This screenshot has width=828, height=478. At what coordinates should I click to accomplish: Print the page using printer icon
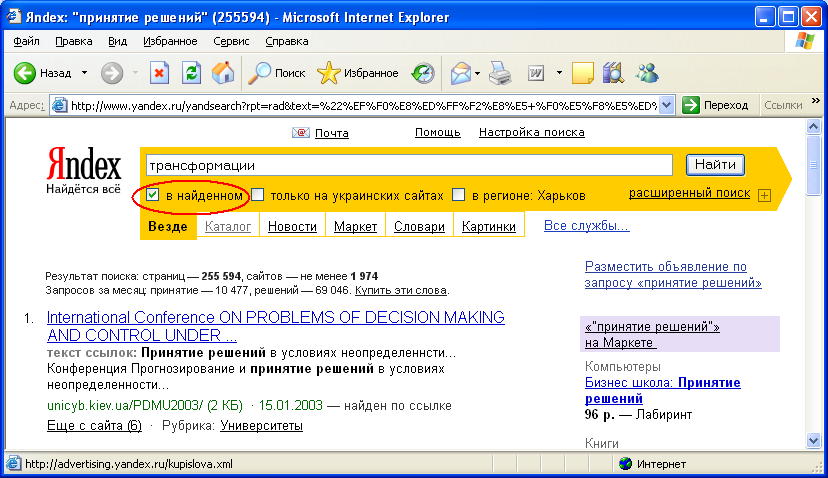tap(500, 73)
